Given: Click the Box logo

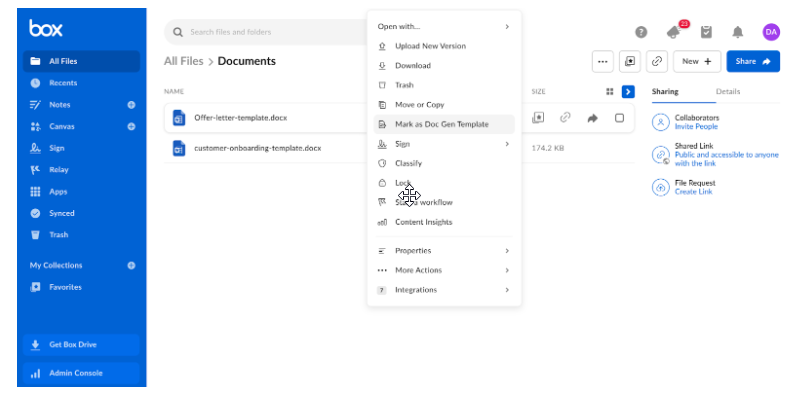Looking at the screenshot, I should pos(45,28).
